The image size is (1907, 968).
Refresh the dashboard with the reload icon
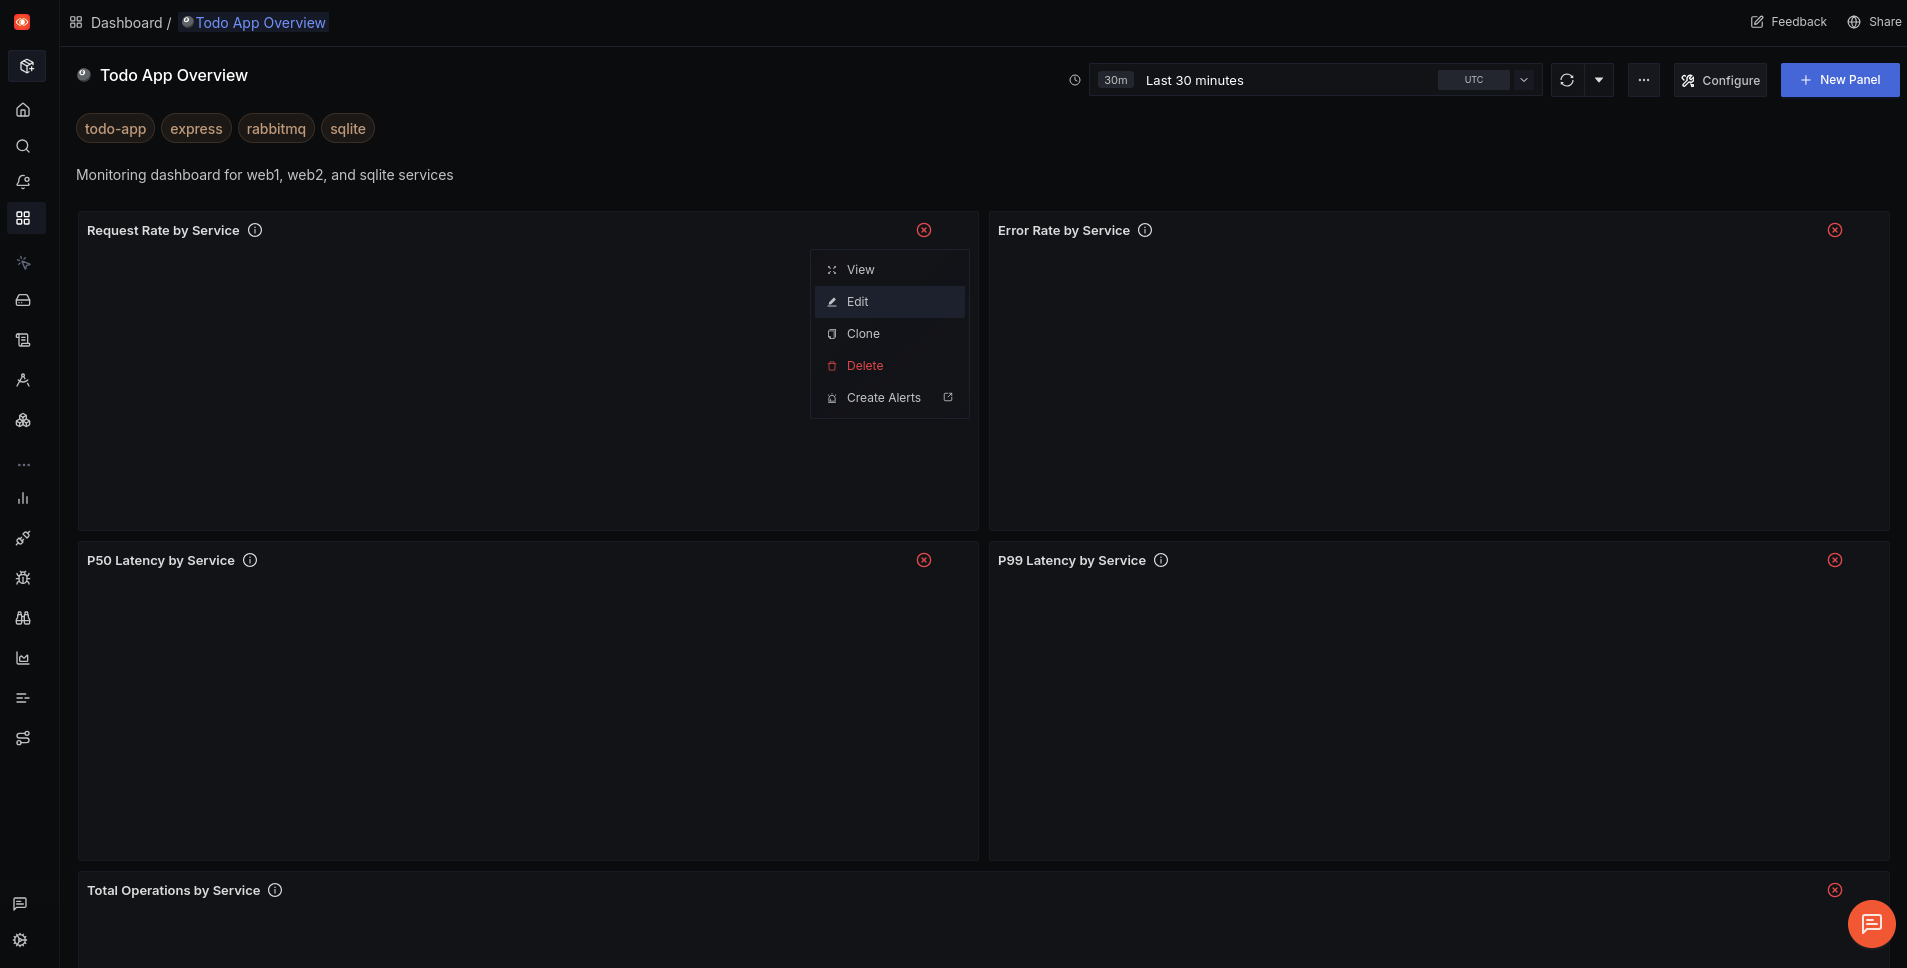coord(1566,80)
